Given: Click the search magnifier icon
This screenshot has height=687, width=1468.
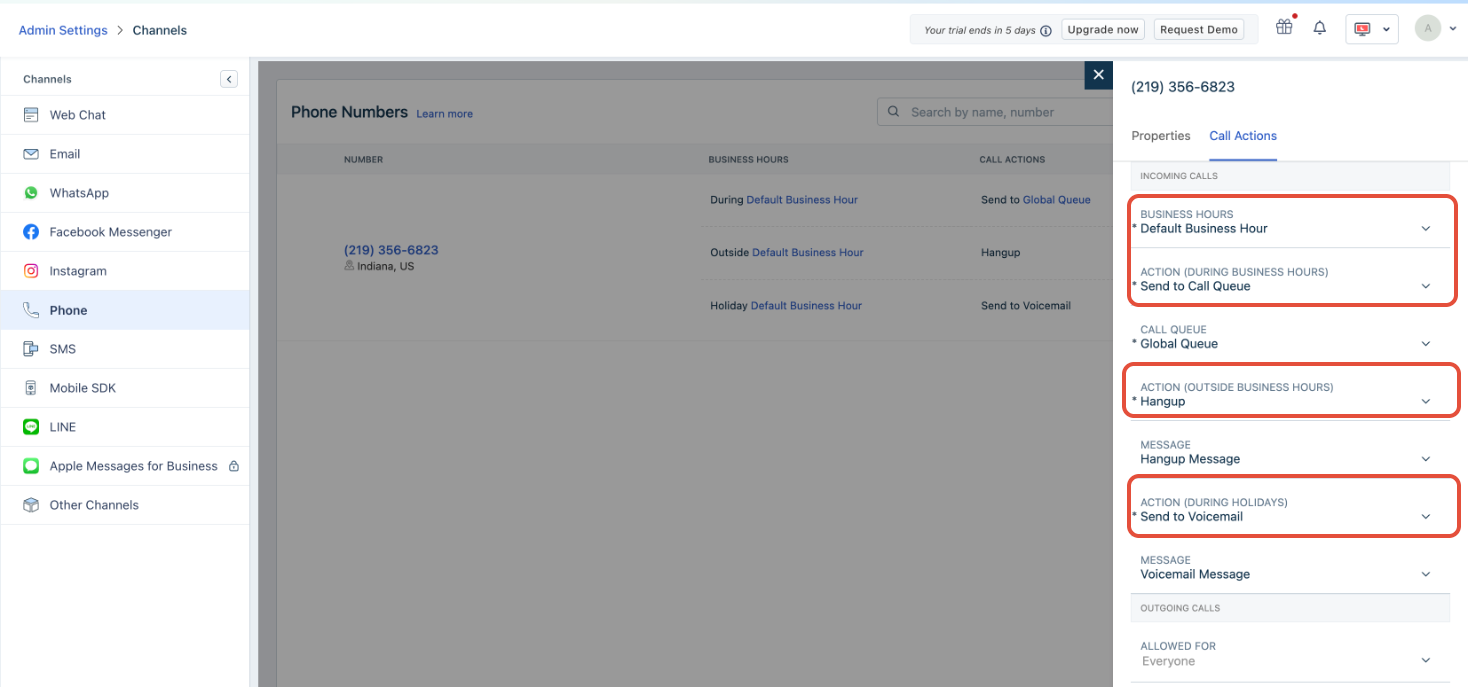Looking at the screenshot, I should (x=892, y=112).
